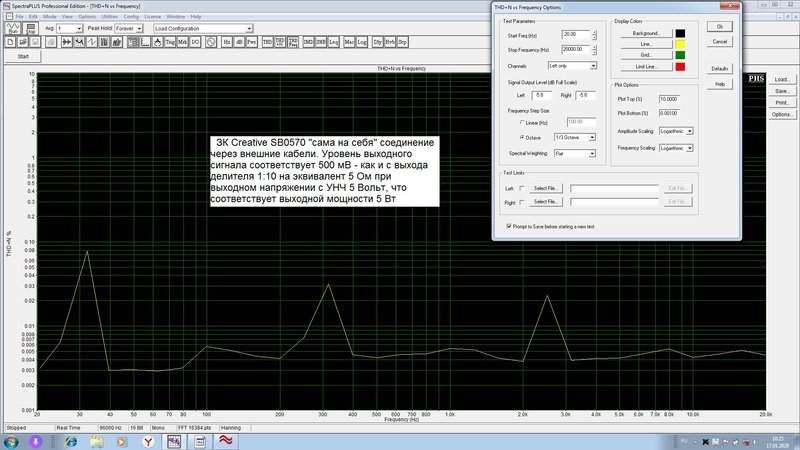This screenshot has width=800, height=450.
Task: Click the Rvb toolbar icon
Action: (x=390, y=42)
